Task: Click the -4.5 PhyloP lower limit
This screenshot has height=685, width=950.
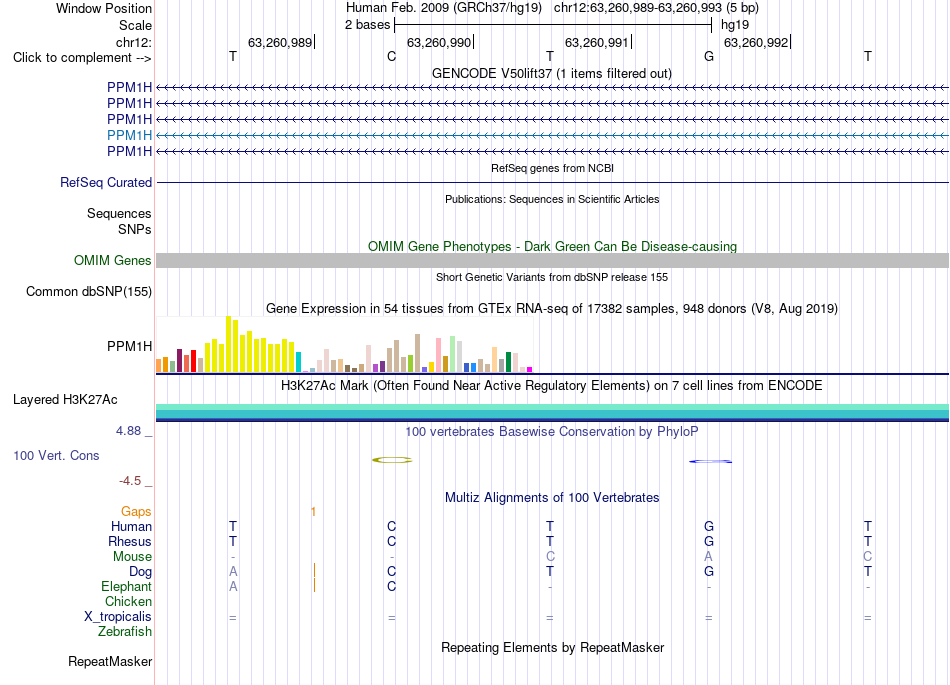Action: tap(130, 480)
